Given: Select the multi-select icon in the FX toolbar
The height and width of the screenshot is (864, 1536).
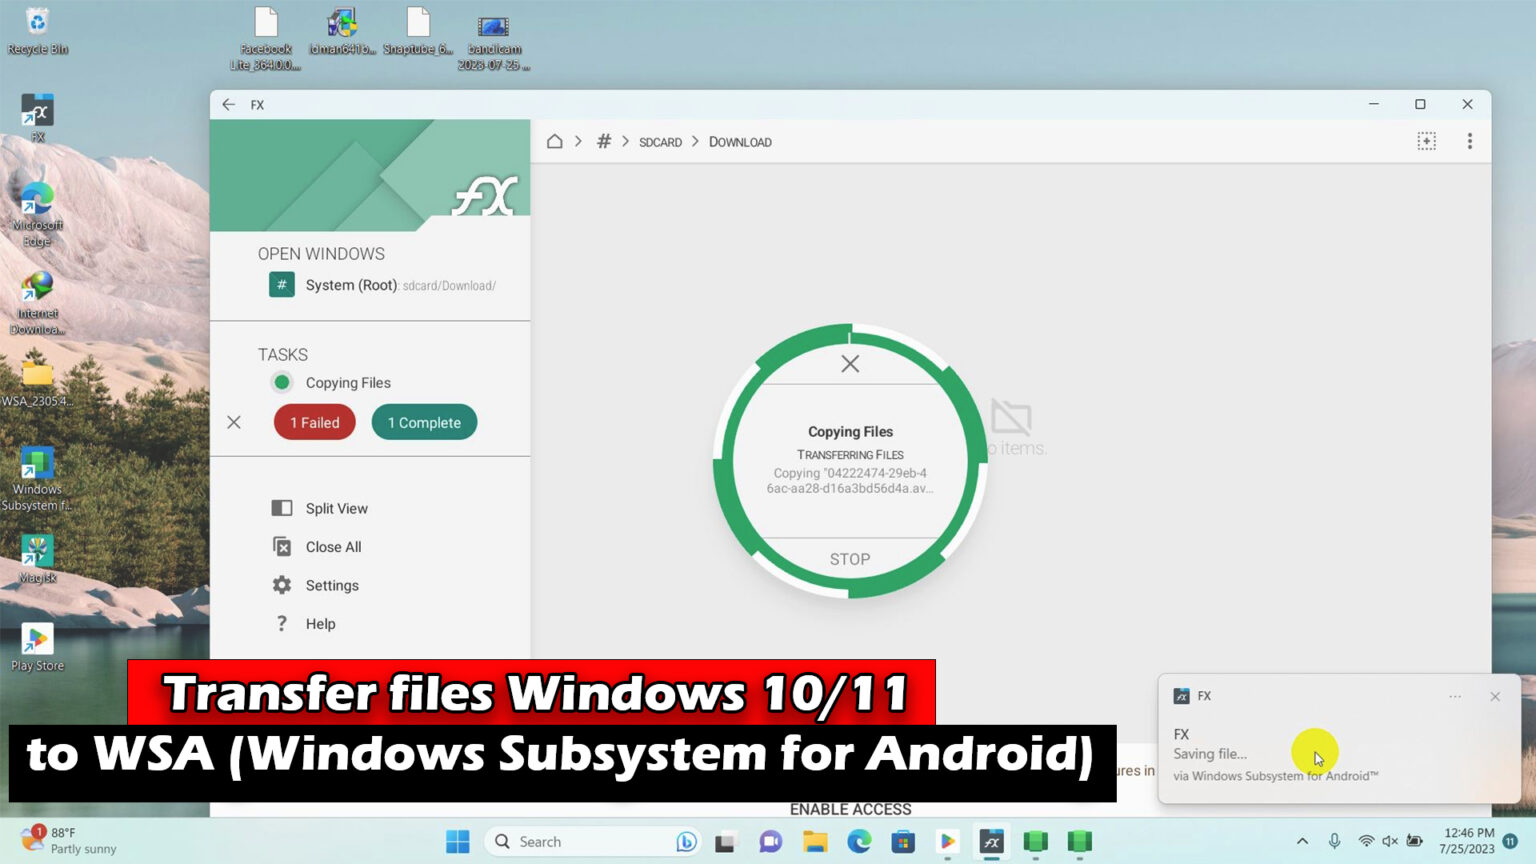Looking at the screenshot, I should [x=1427, y=141].
